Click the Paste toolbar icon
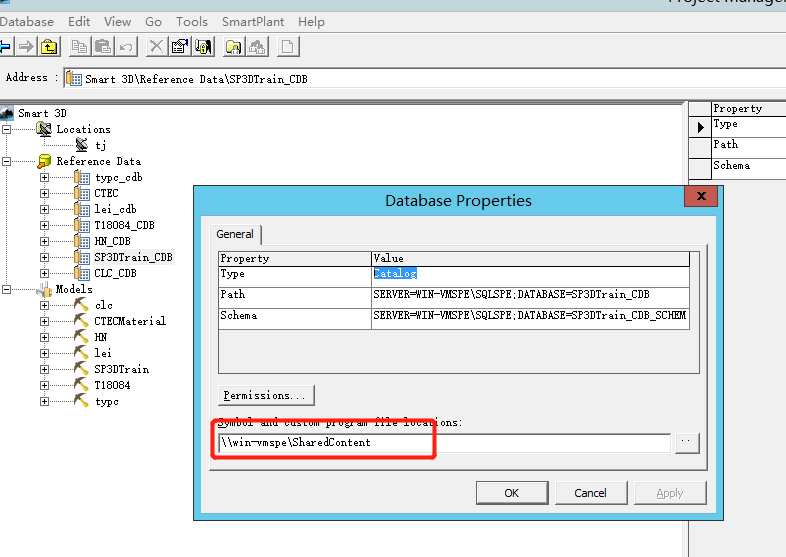 [103, 47]
